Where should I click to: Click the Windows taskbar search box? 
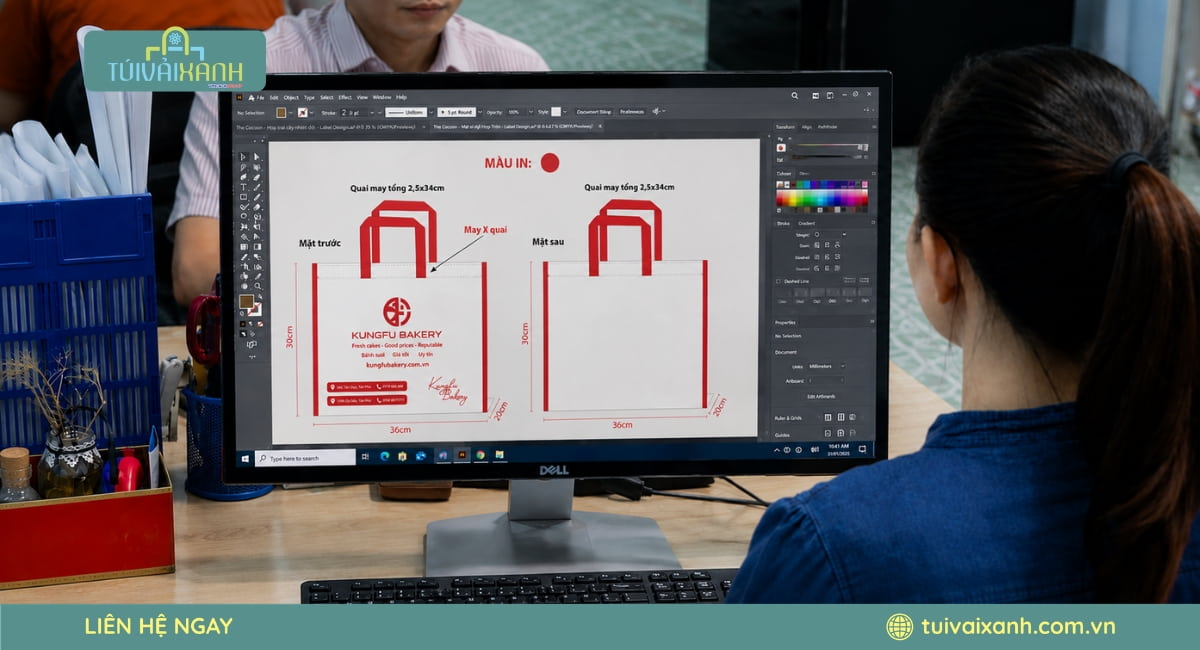click(305, 458)
